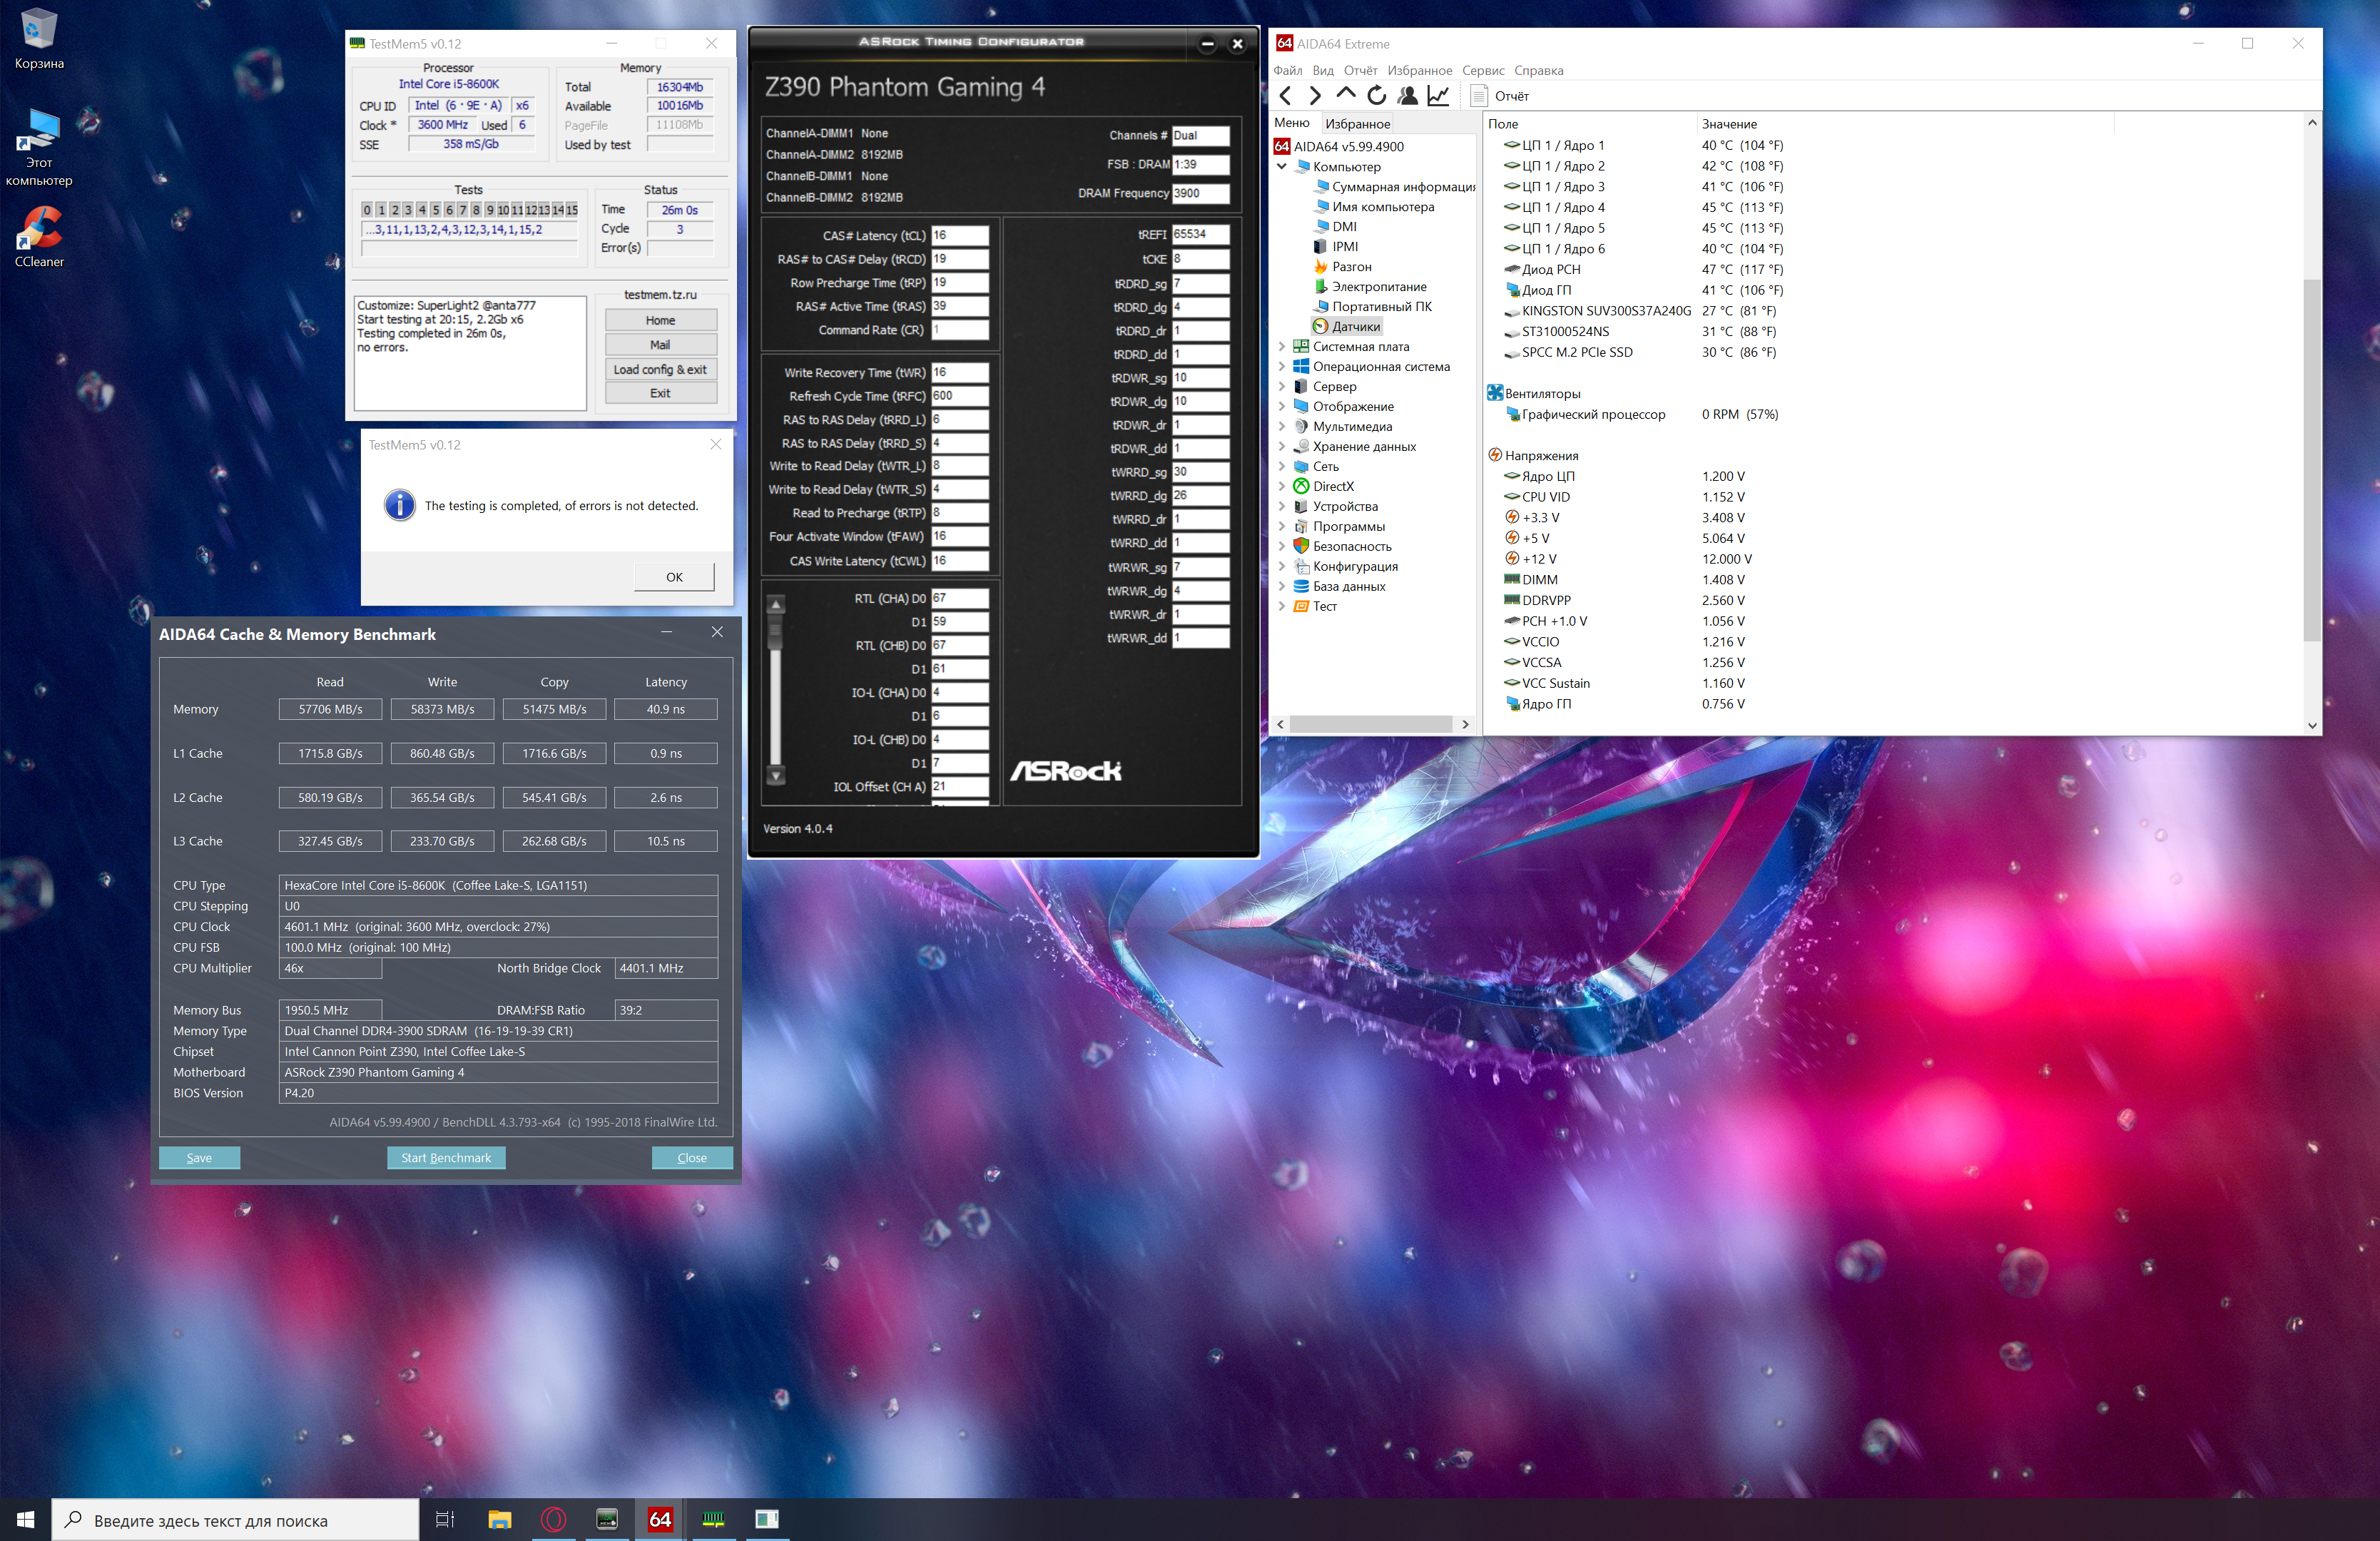
Task: Expand the Системная плата tree node
Action: tap(1282, 347)
